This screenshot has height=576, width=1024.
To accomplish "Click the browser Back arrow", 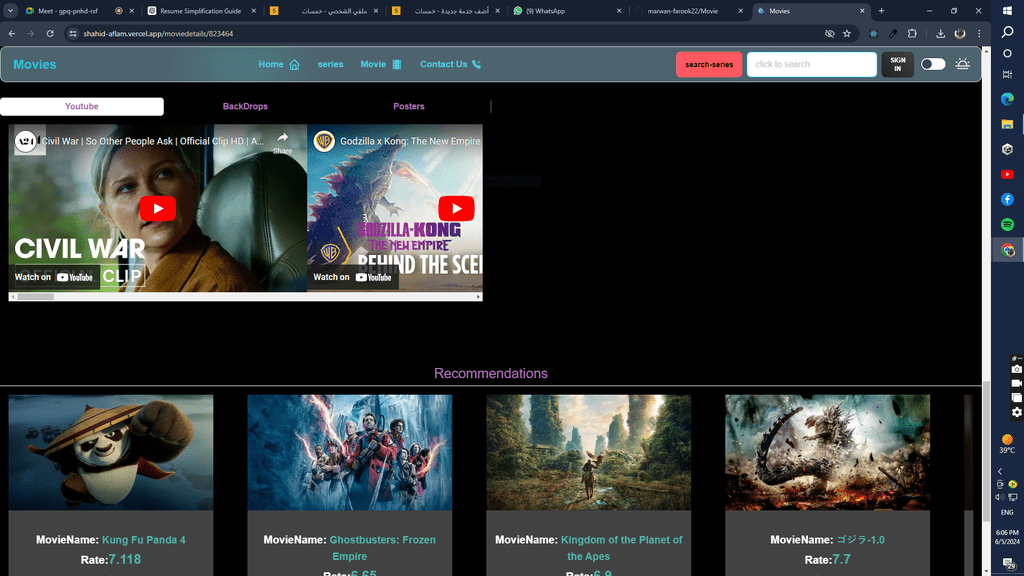I will click(x=12, y=33).
